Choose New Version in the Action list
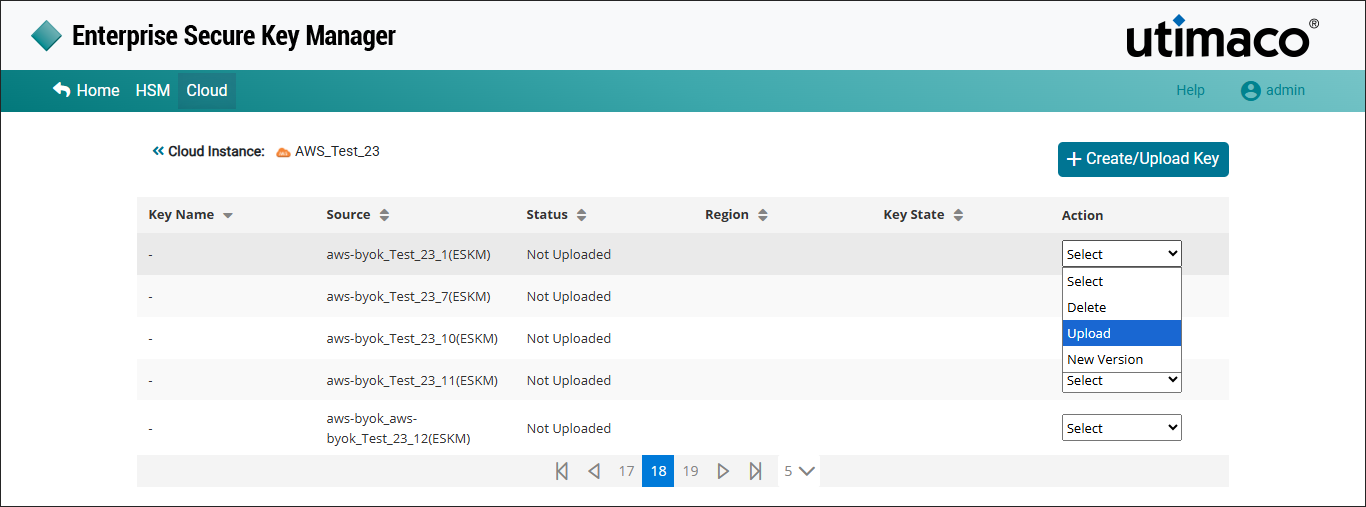1366x507 pixels. point(1121,360)
